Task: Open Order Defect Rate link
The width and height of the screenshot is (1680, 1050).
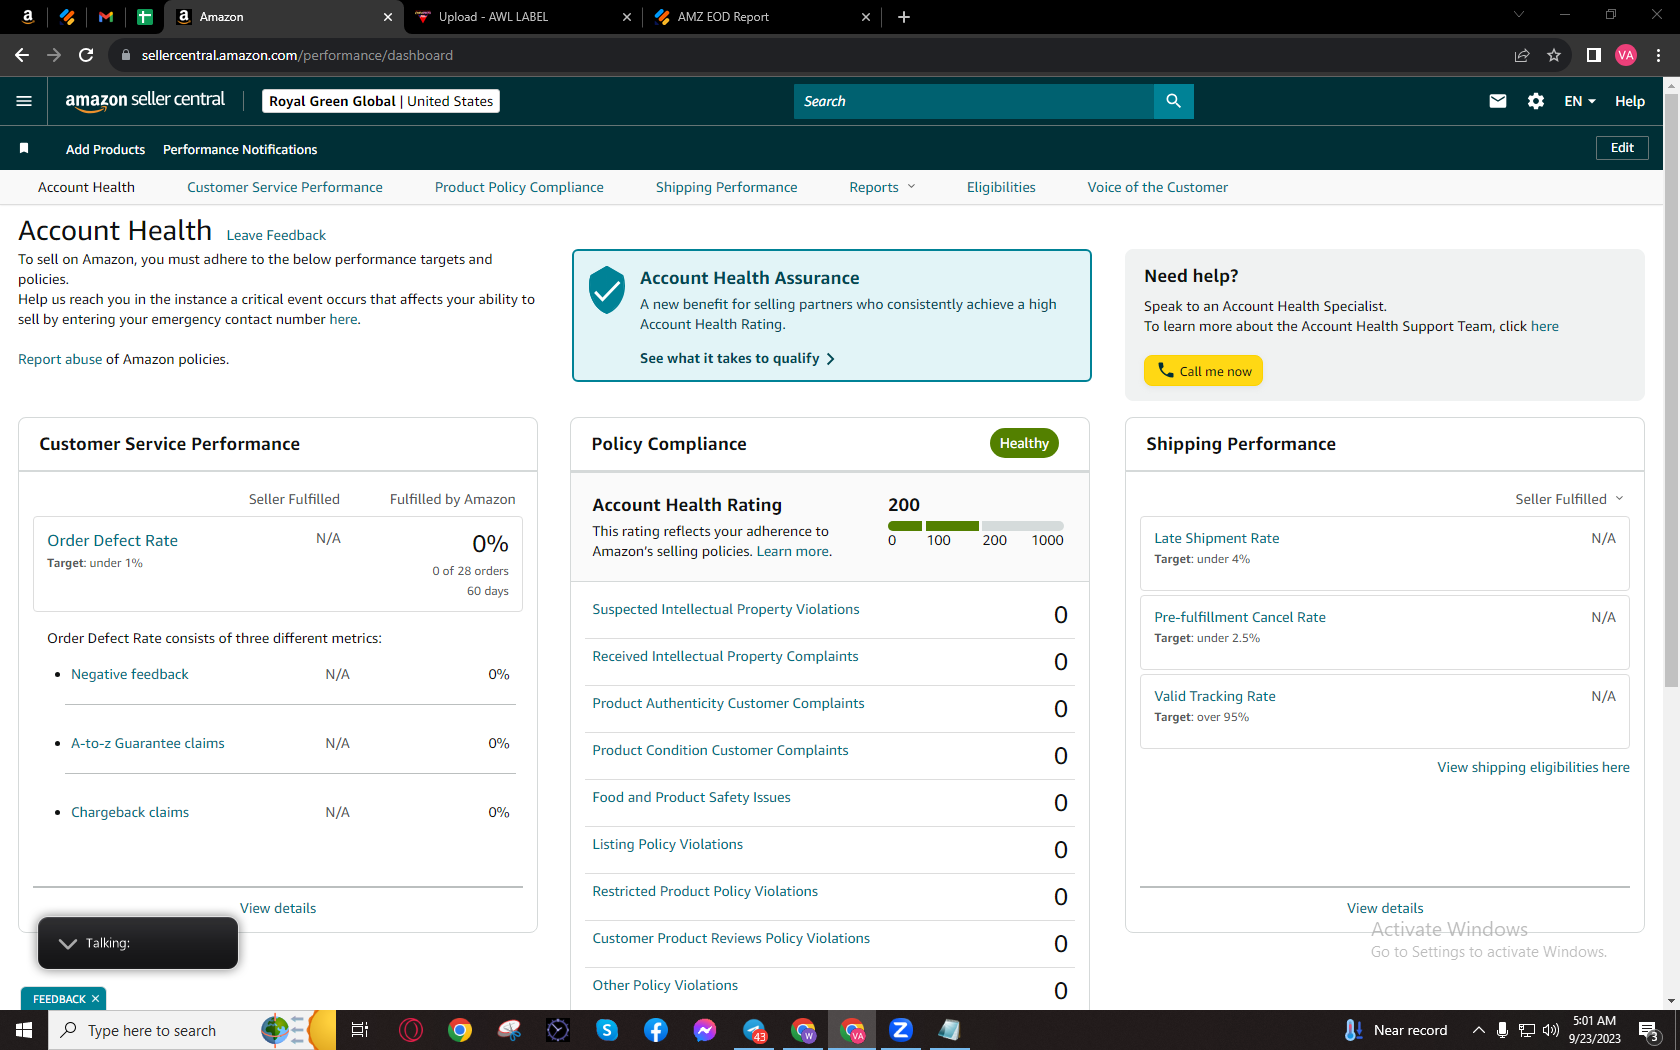Action: 113,540
